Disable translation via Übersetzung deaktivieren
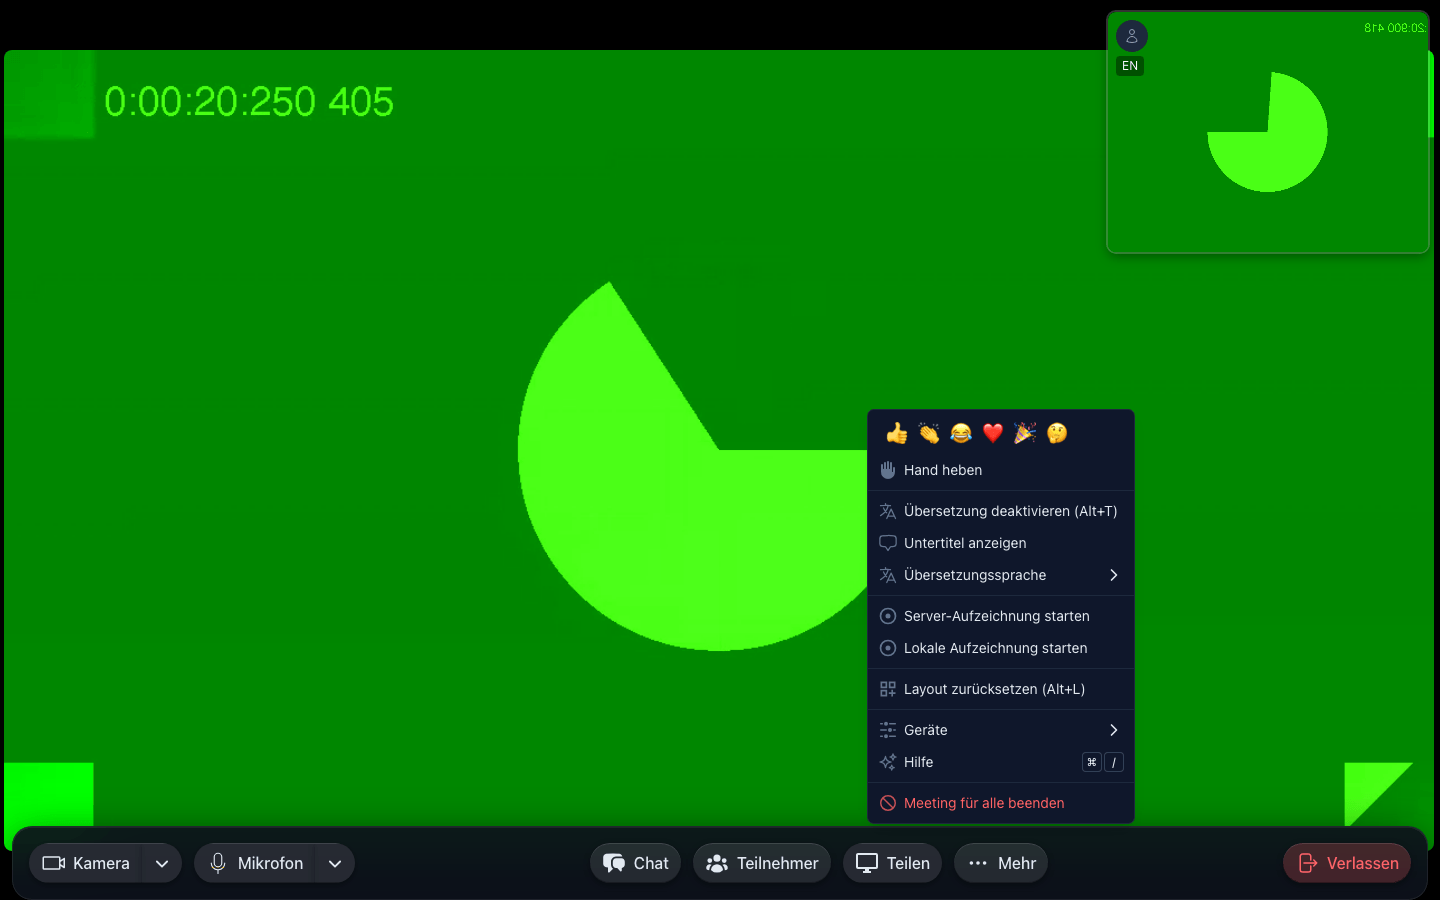Image resolution: width=1440 pixels, height=900 pixels. 1001,511
